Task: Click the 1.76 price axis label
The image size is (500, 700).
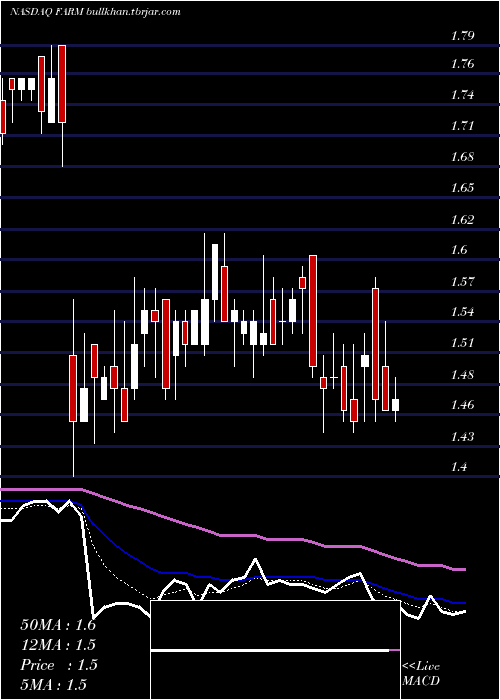Action: click(465, 64)
